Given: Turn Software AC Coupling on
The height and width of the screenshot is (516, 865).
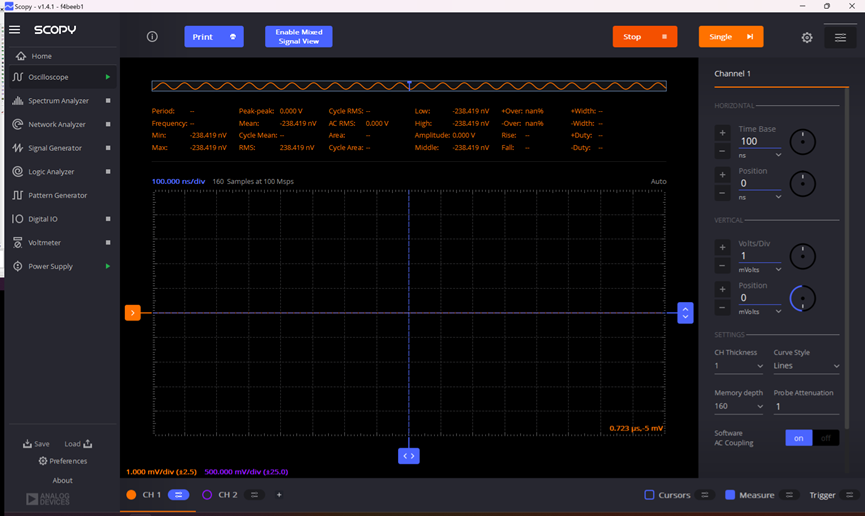Looking at the screenshot, I should 798,438.
